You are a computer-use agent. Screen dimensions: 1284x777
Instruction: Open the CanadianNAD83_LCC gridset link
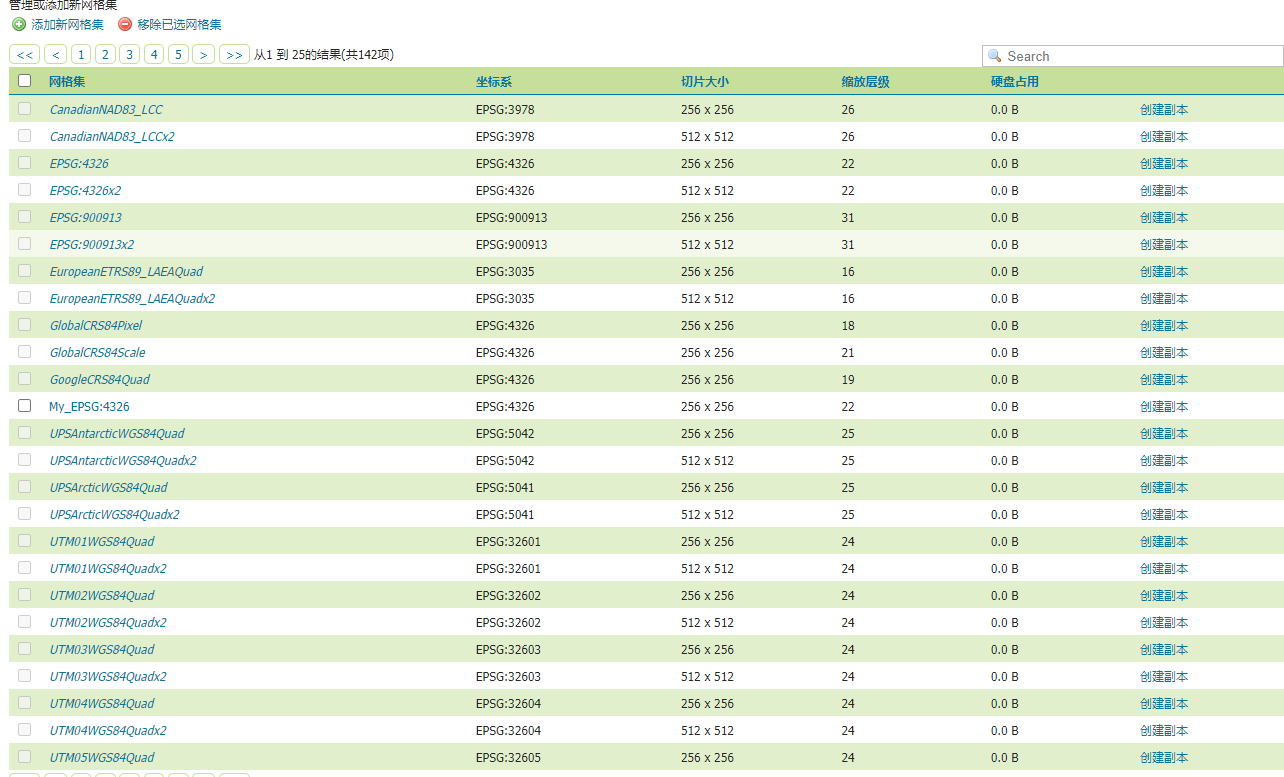(x=106, y=110)
